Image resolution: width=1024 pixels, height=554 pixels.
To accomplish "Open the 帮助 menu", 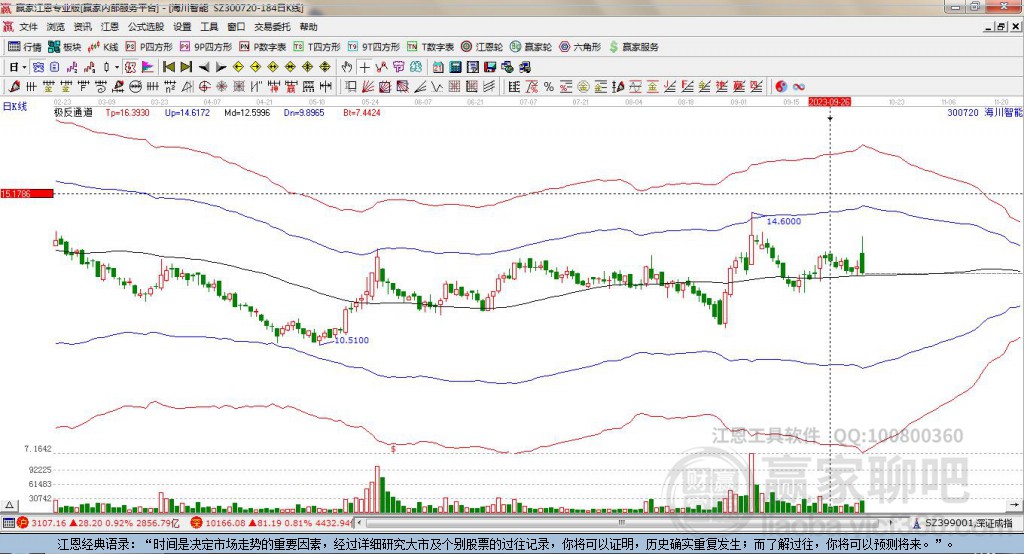I will (308, 27).
